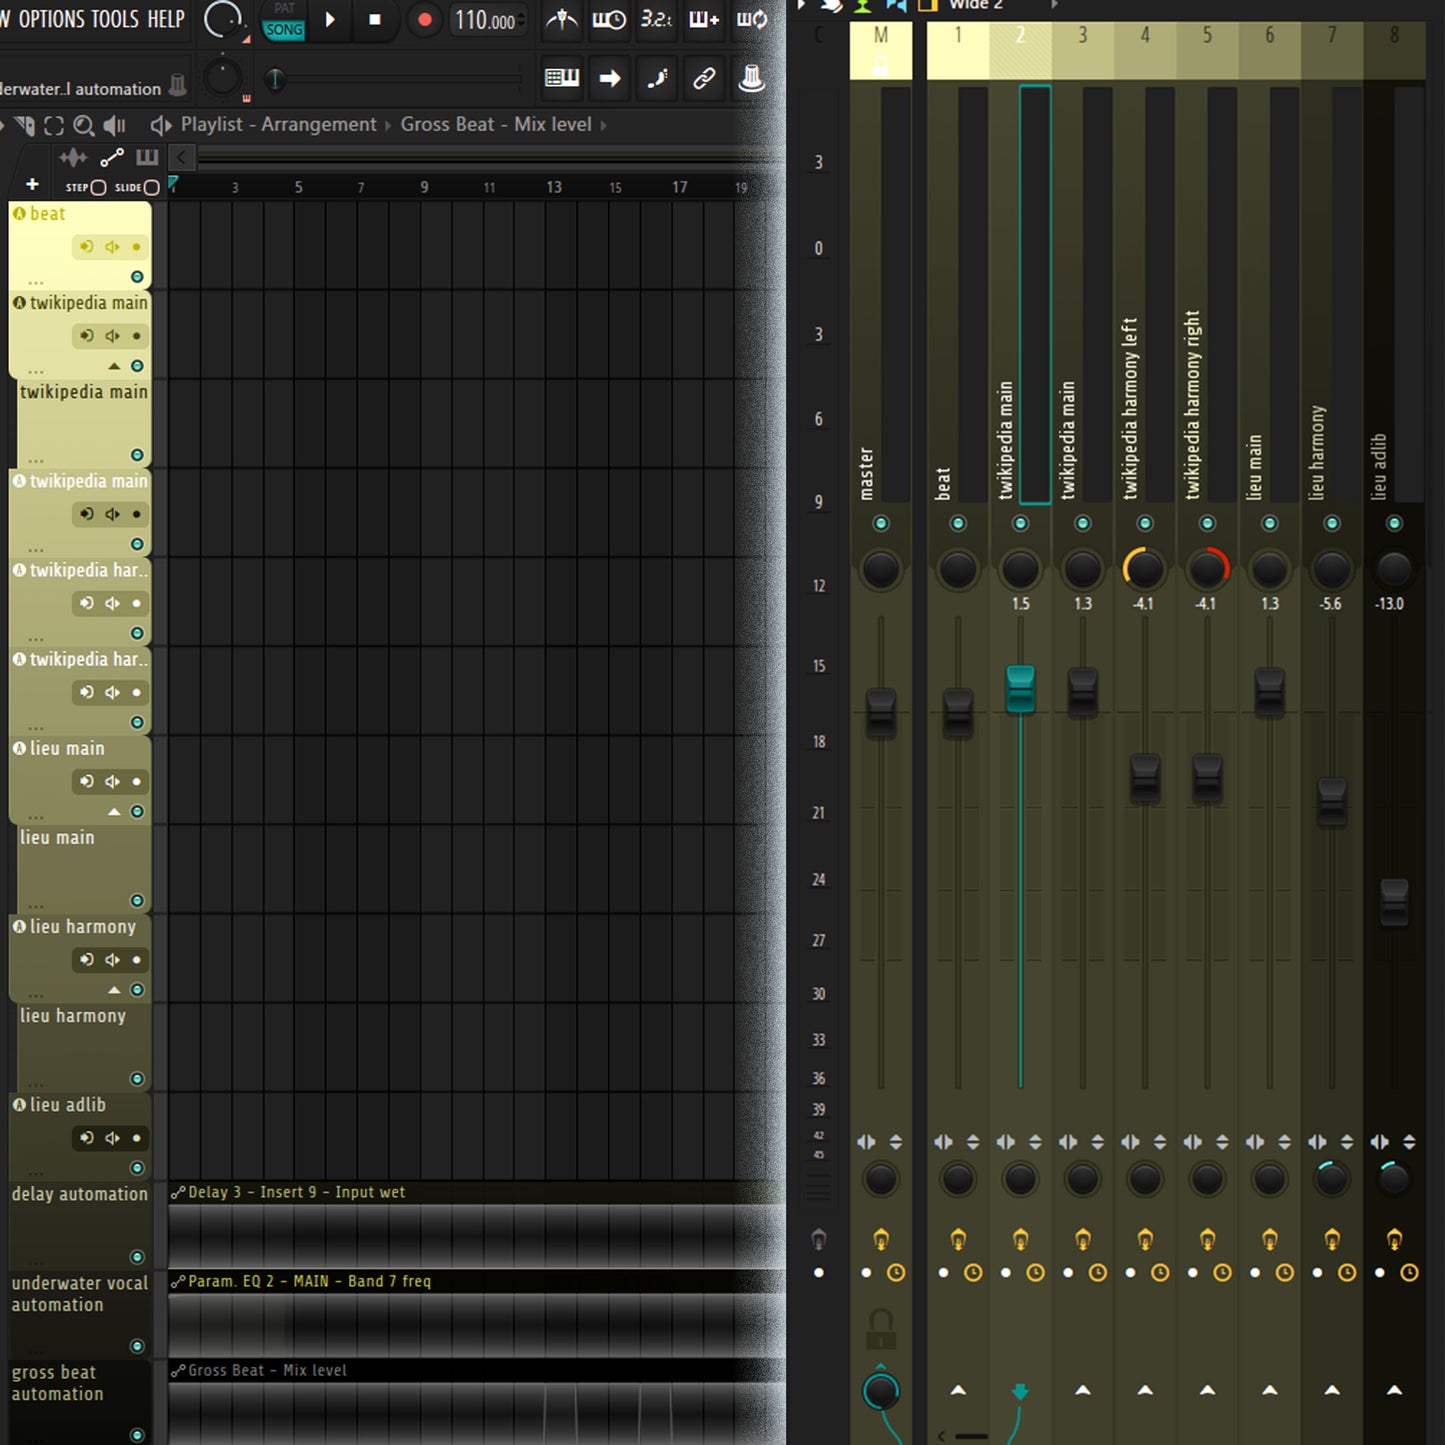Collapse the lieu main track group
The width and height of the screenshot is (1445, 1445).
pos(114,811)
